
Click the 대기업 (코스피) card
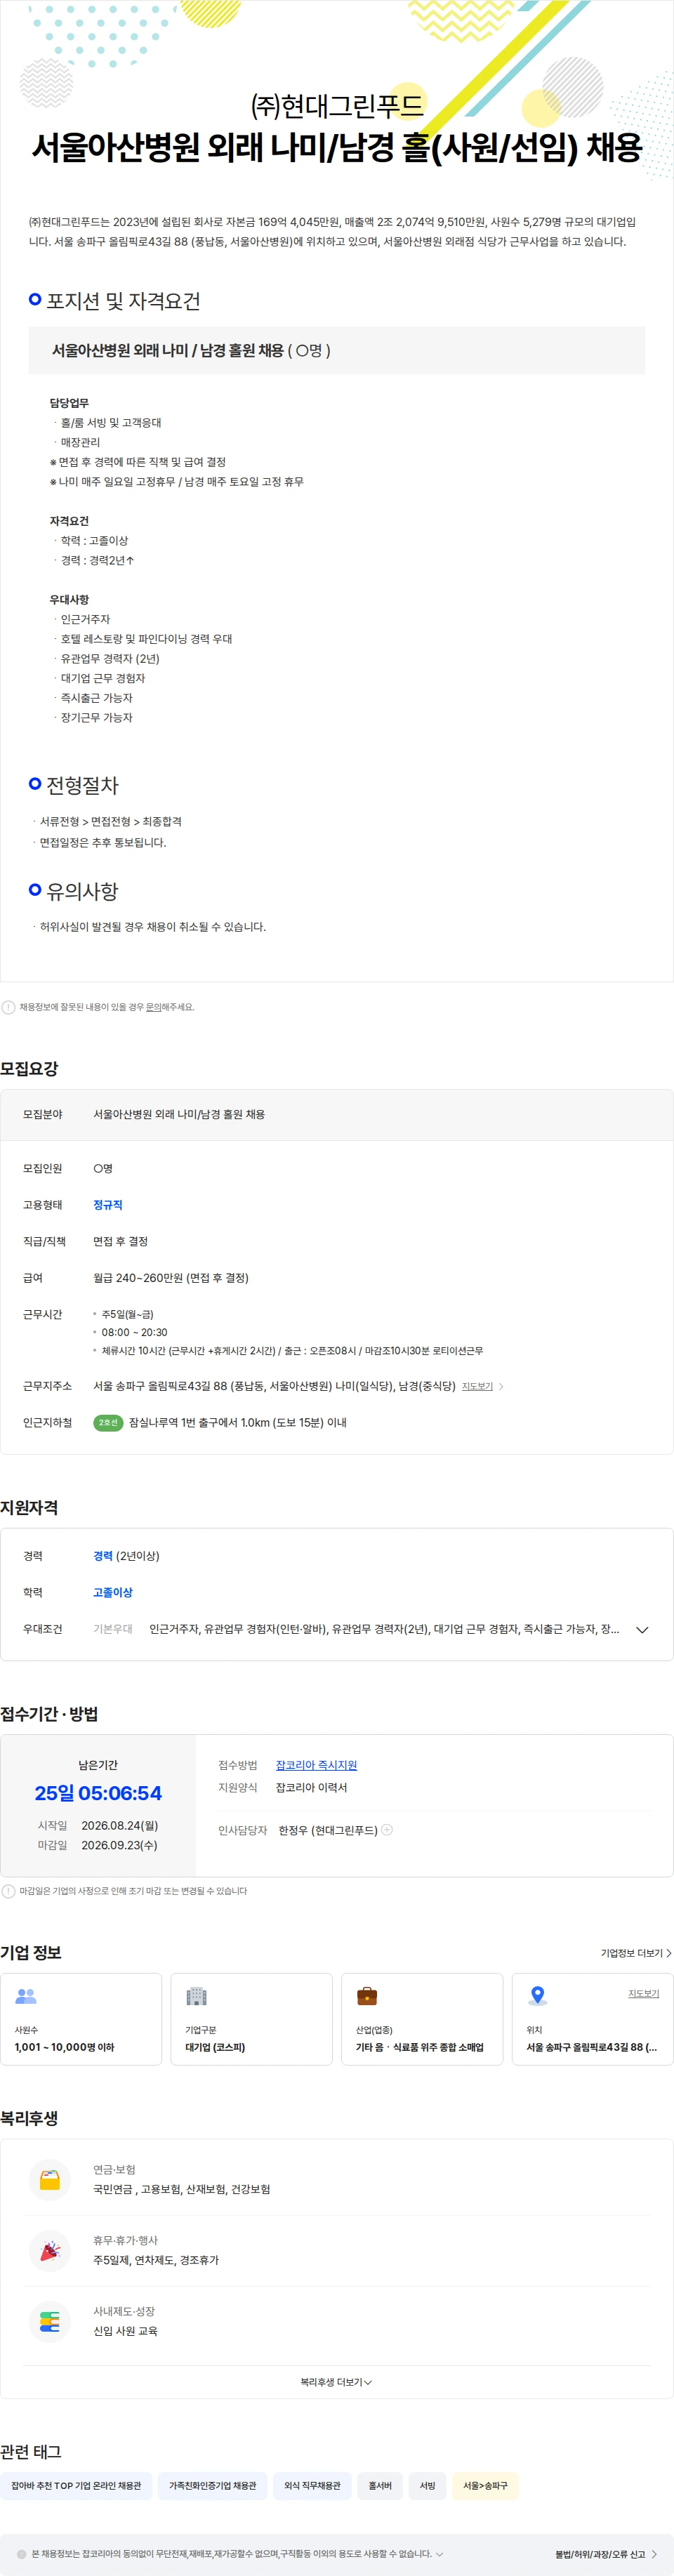pos(252,2019)
